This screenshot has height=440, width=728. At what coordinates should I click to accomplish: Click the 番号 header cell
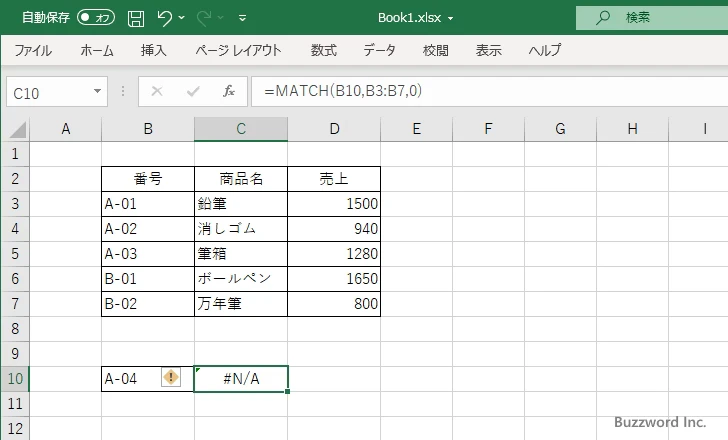click(148, 179)
